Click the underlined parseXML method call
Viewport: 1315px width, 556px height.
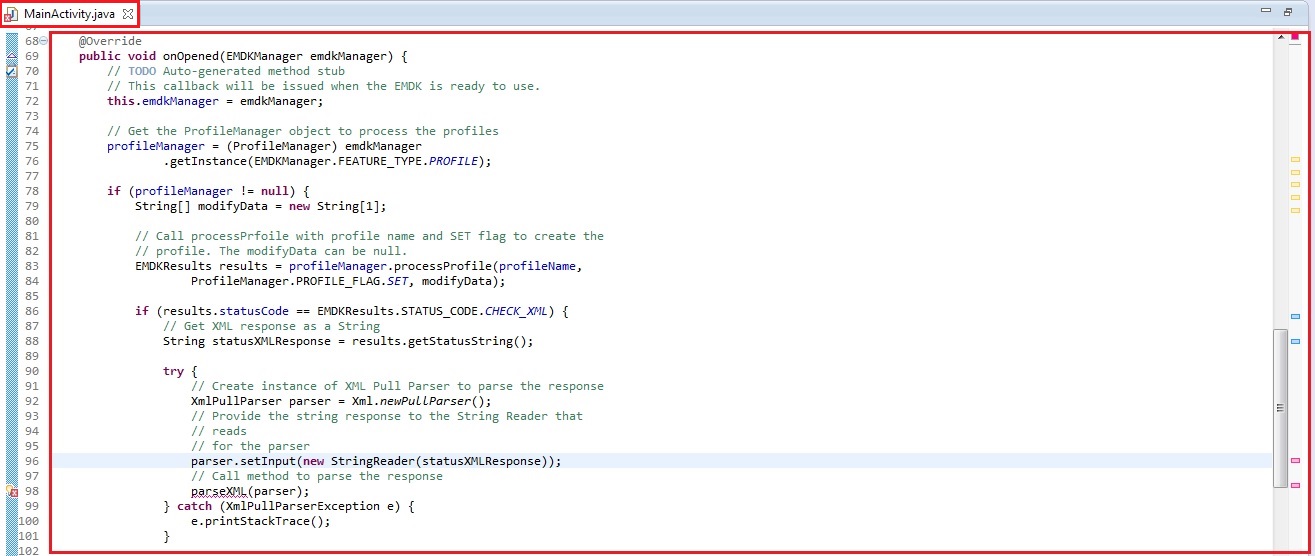[x=218, y=491]
